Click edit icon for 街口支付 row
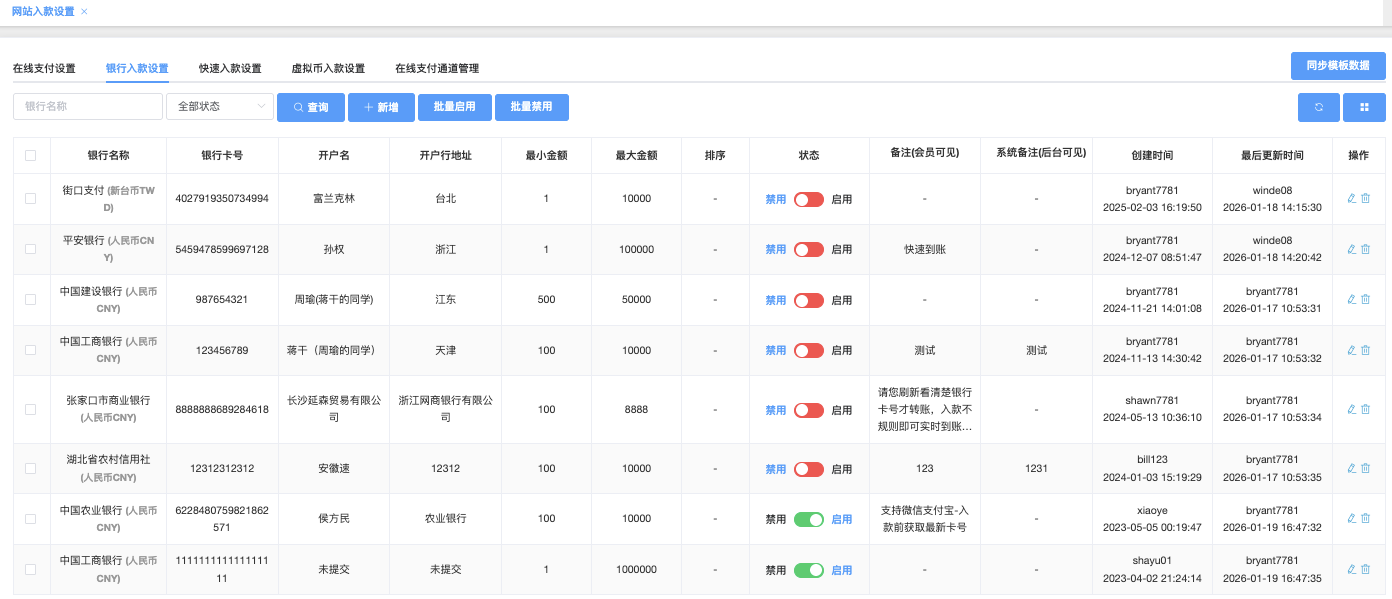 tap(1352, 199)
